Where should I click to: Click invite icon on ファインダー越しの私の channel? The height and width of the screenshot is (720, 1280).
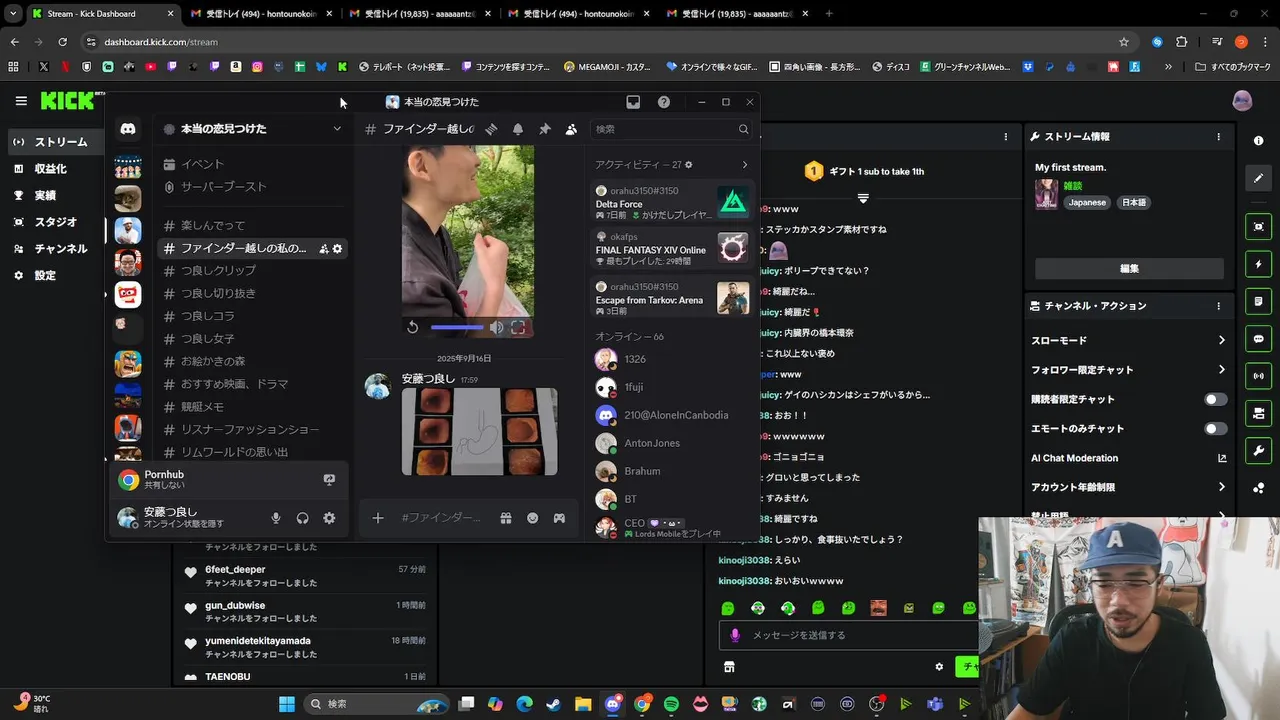[x=324, y=249]
